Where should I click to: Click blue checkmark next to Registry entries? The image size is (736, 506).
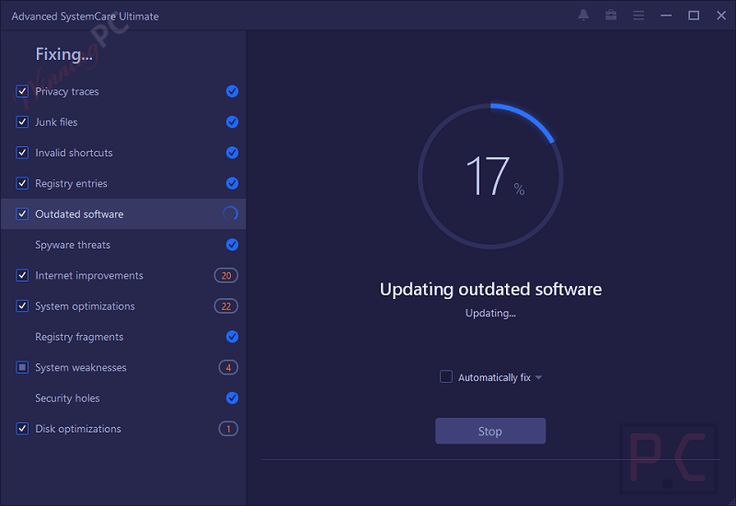coord(232,184)
